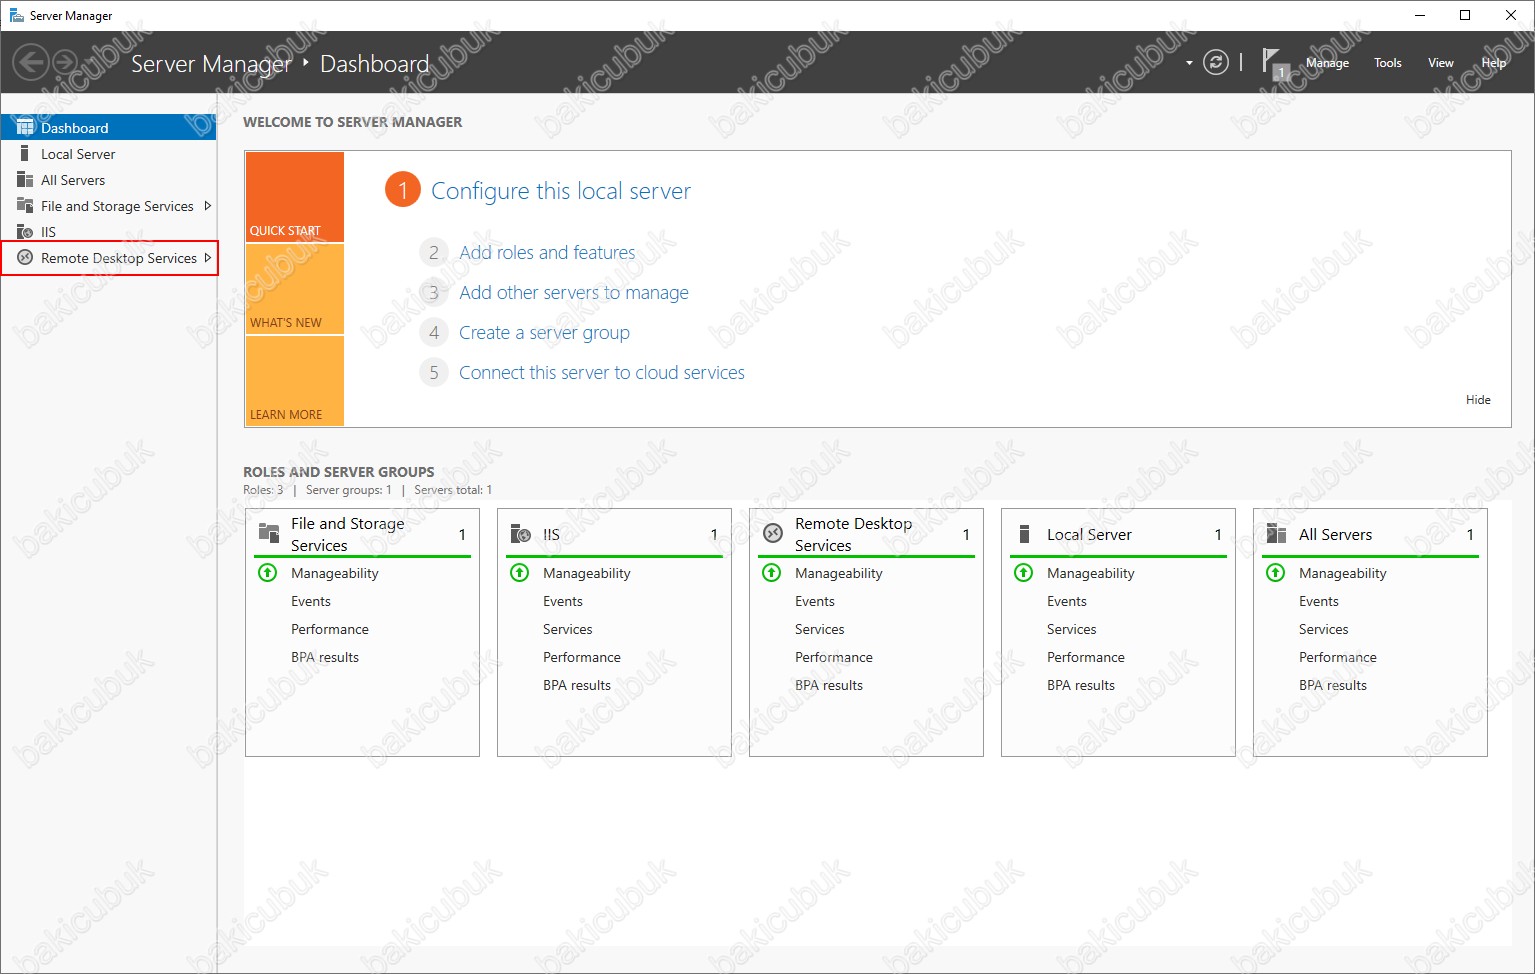
Task: Open Manageability in the IIS tile
Action: pyautogui.click(x=587, y=573)
